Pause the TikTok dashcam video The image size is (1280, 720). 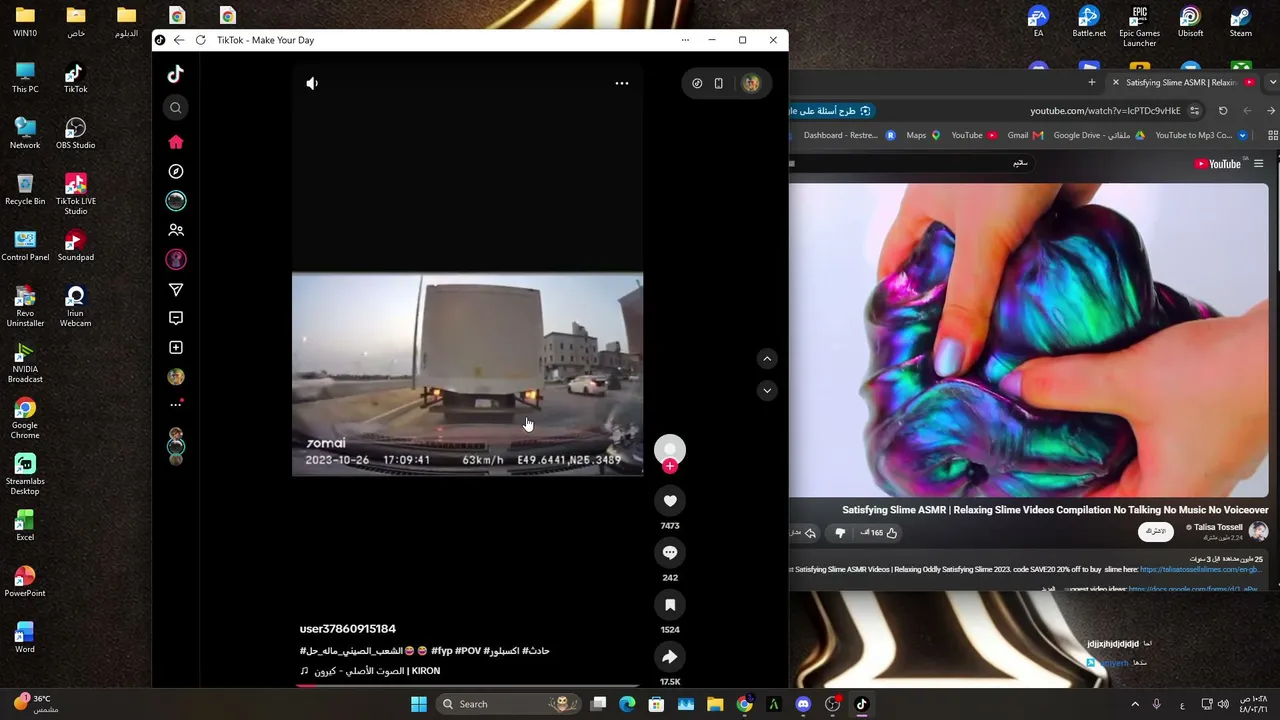pyautogui.click(x=467, y=373)
